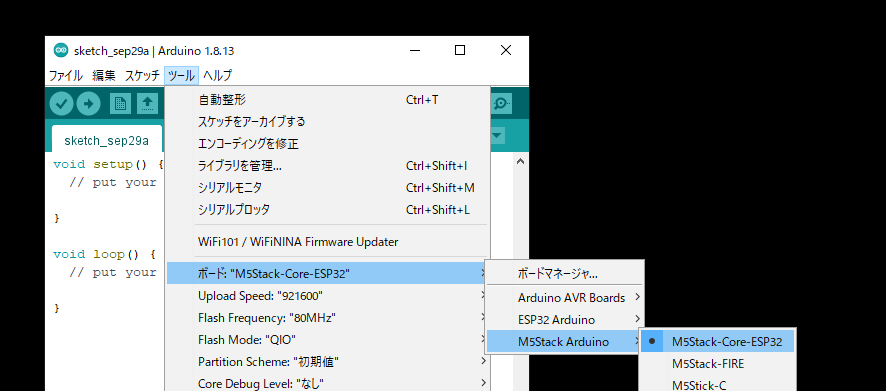886x391 pixels.
Task: Open the tab dropdown arrow under toolbar
Action: [497, 136]
